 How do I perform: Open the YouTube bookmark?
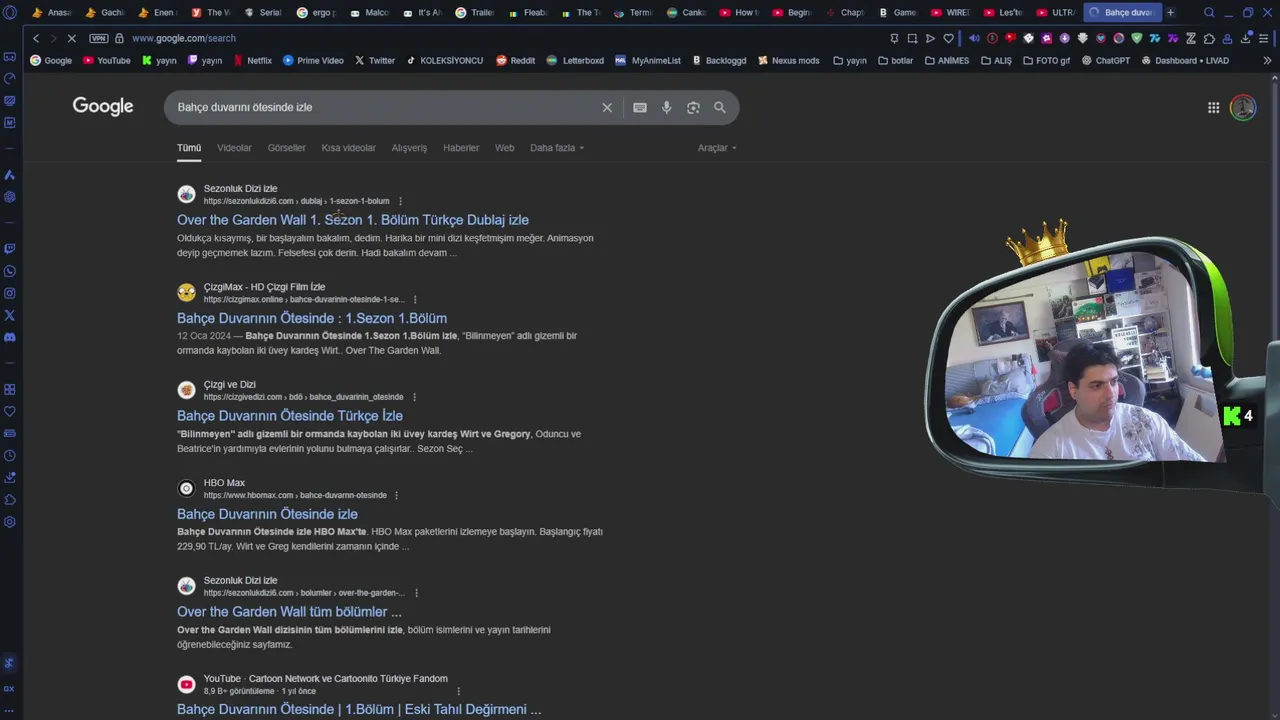106,60
